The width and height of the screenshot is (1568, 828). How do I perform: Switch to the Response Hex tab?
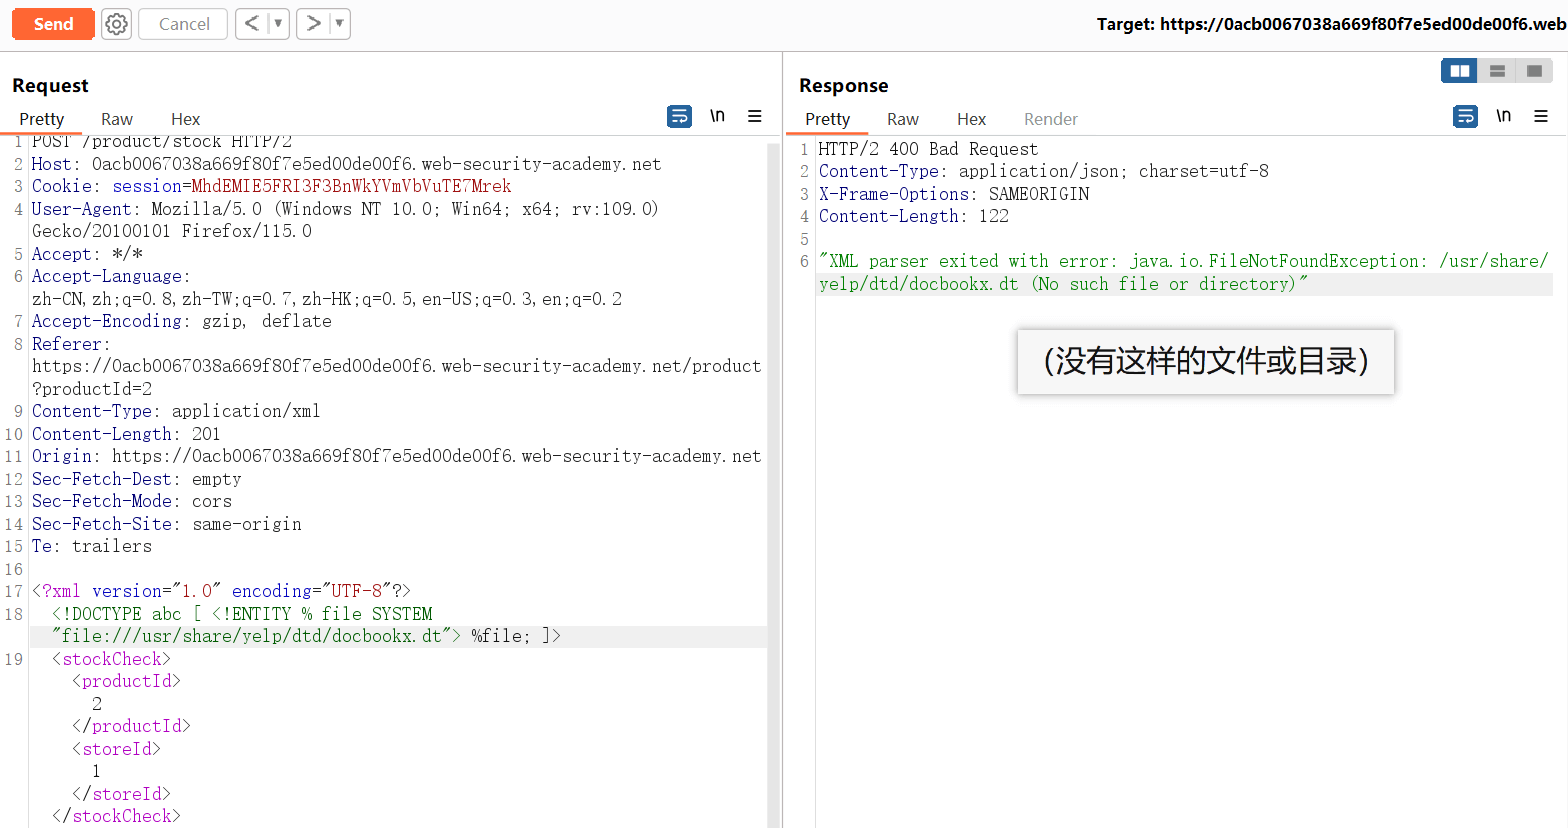[x=971, y=119]
